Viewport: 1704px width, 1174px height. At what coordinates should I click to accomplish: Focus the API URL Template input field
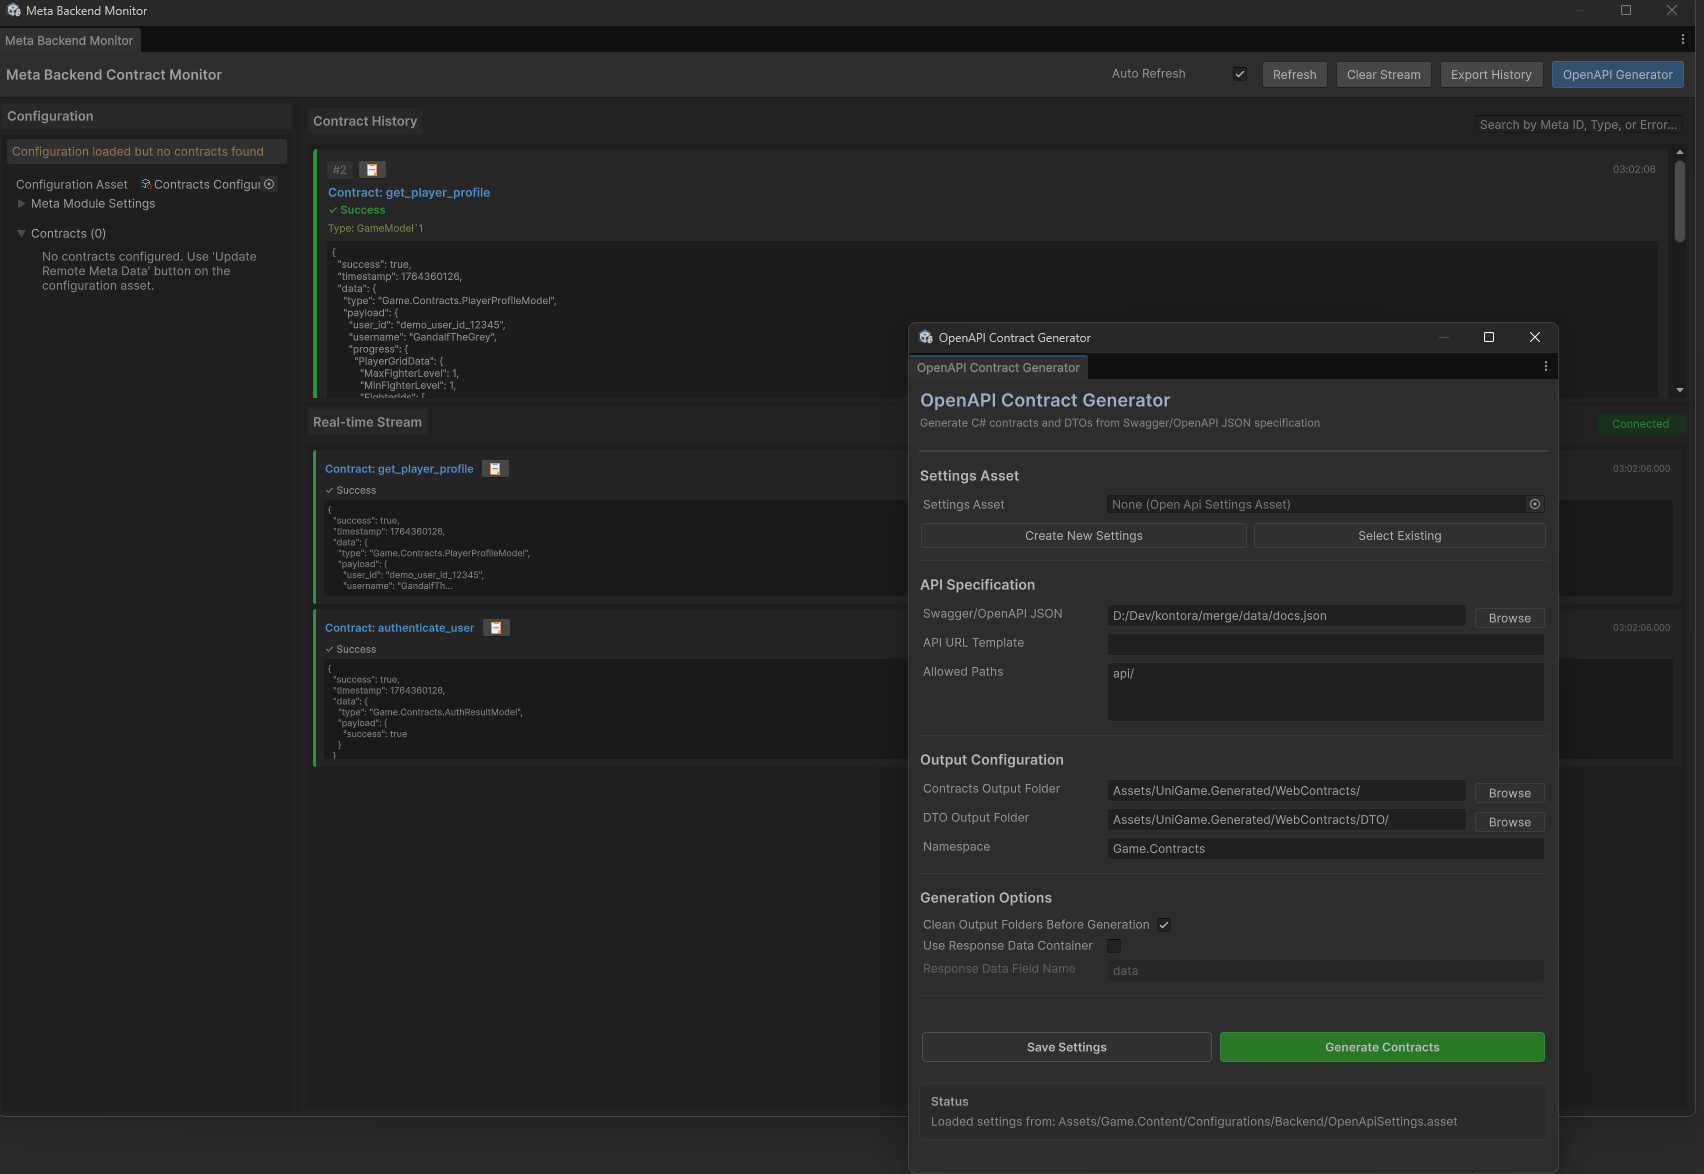[x=1325, y=644]
